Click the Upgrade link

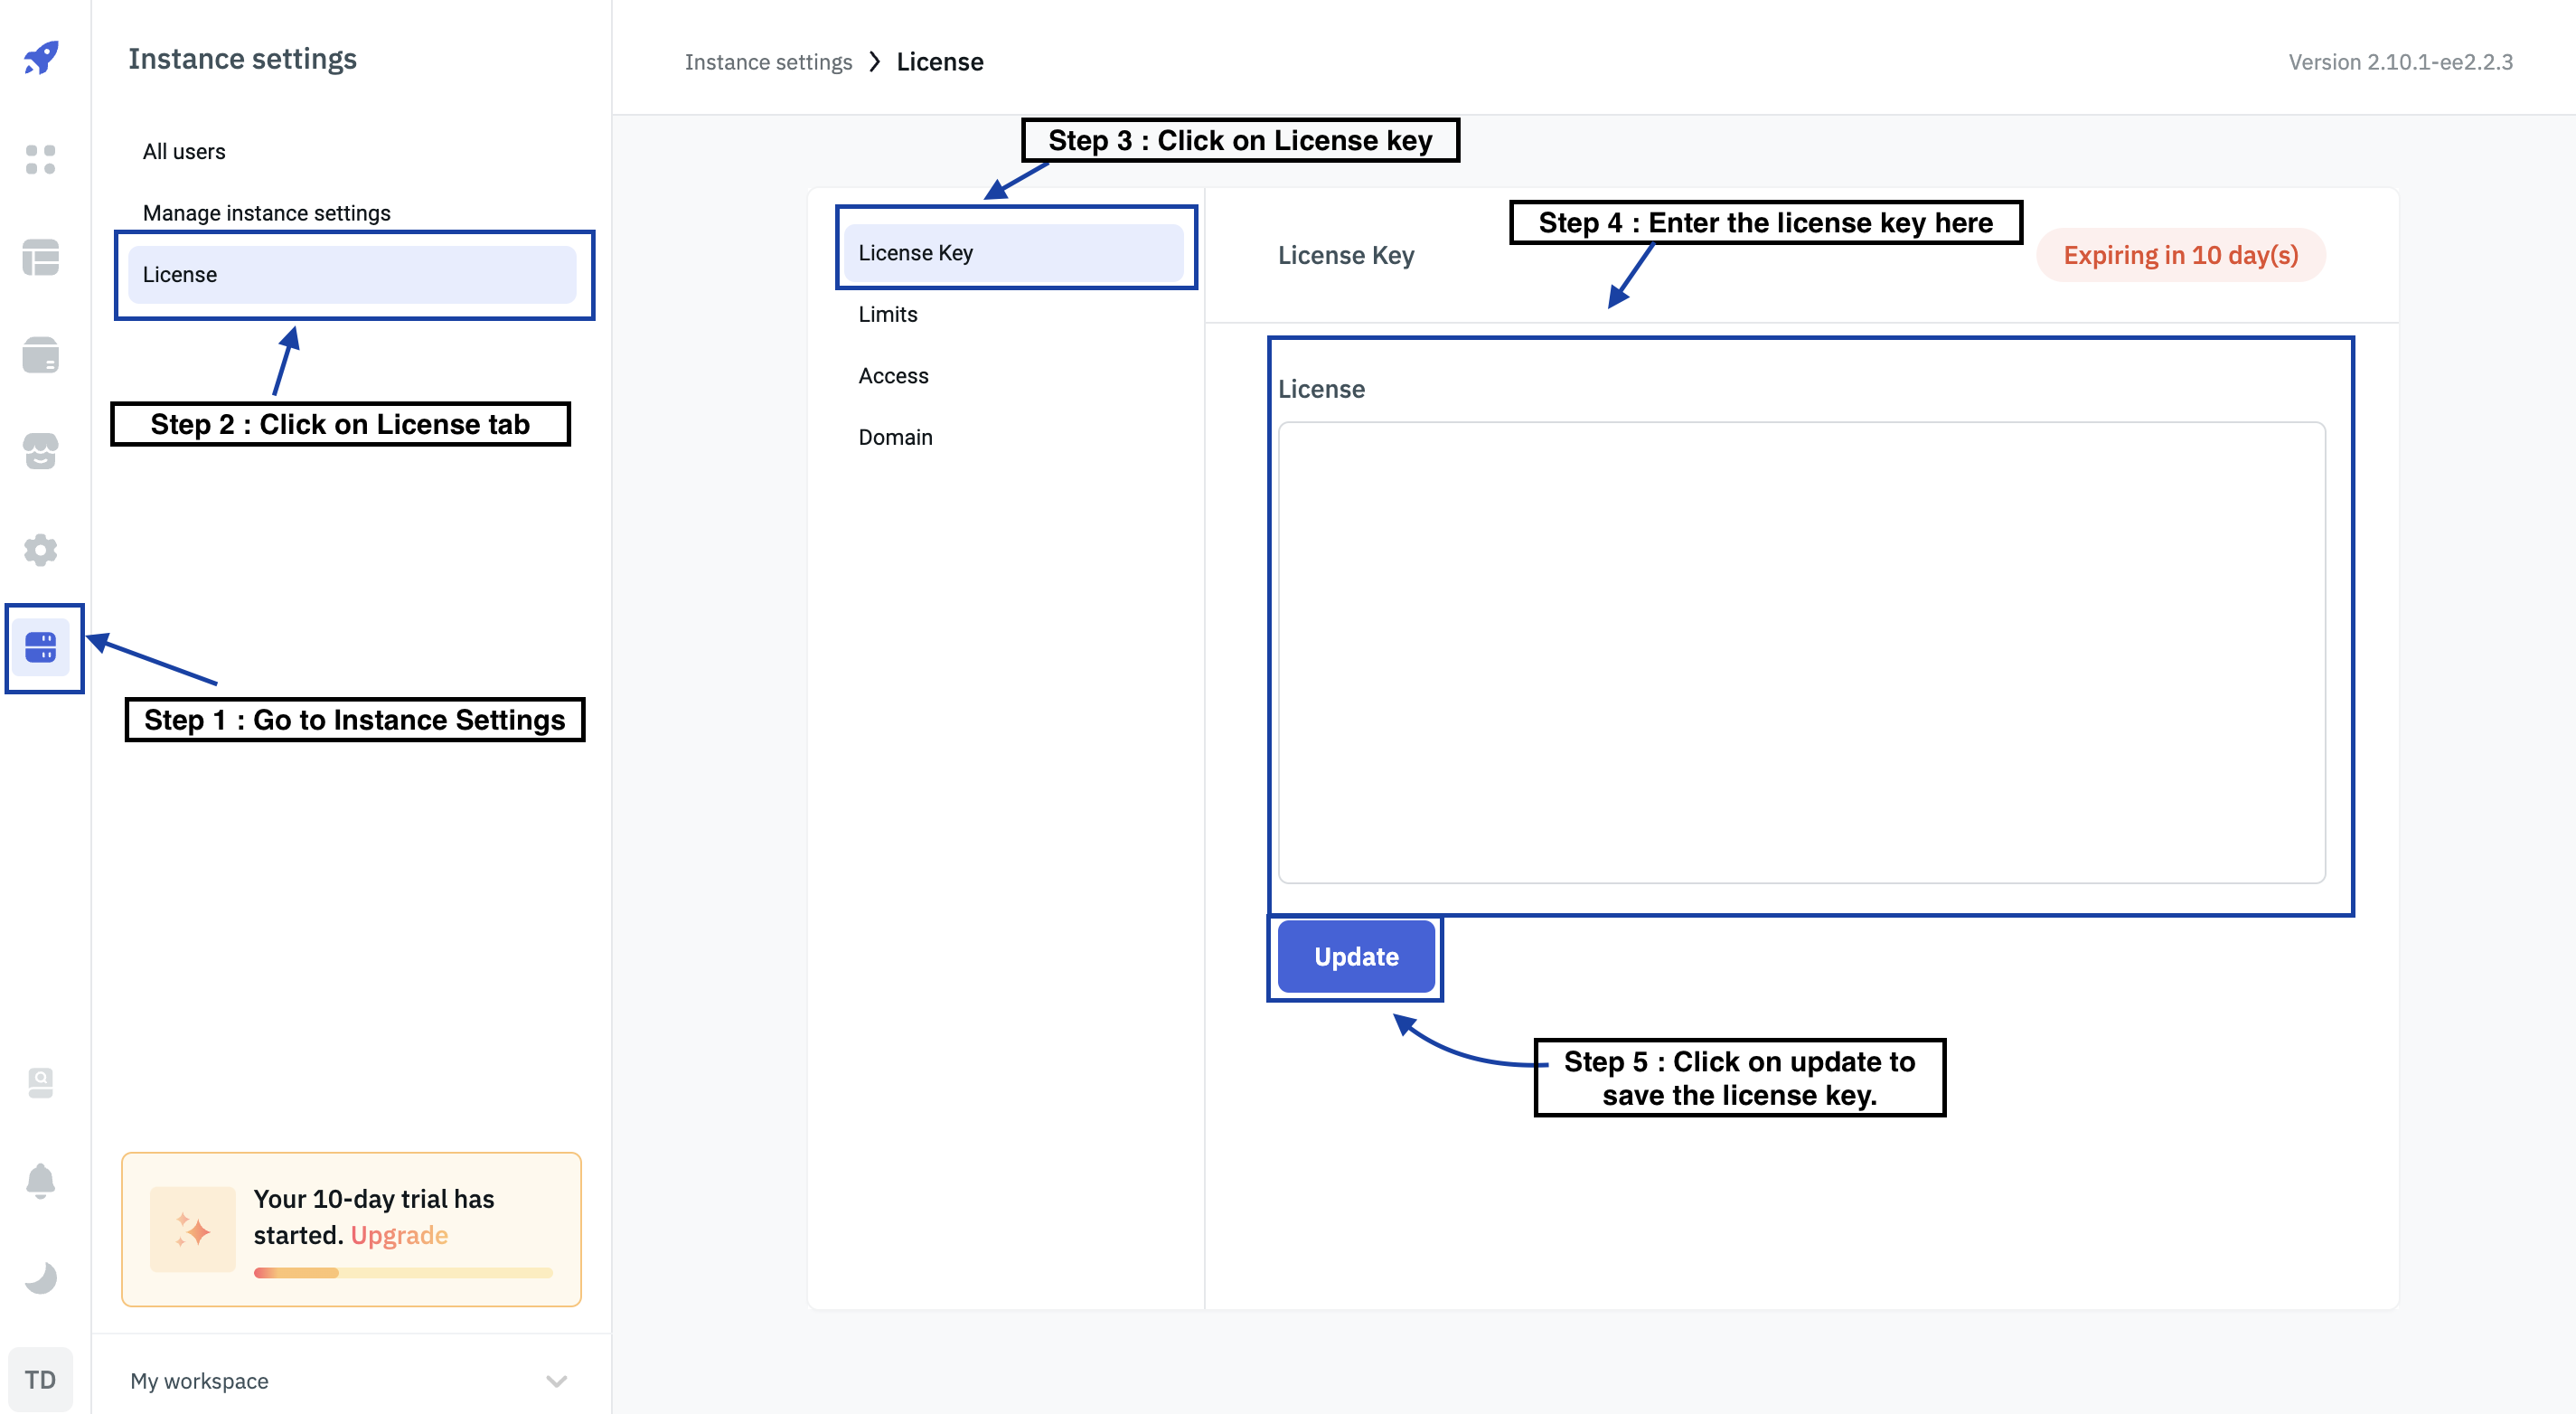pyautogui.click(x=399, y=1235)
